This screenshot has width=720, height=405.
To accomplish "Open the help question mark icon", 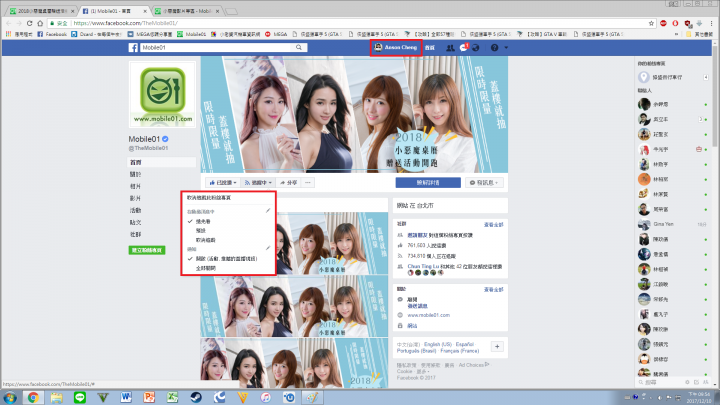I will (495, 48).
